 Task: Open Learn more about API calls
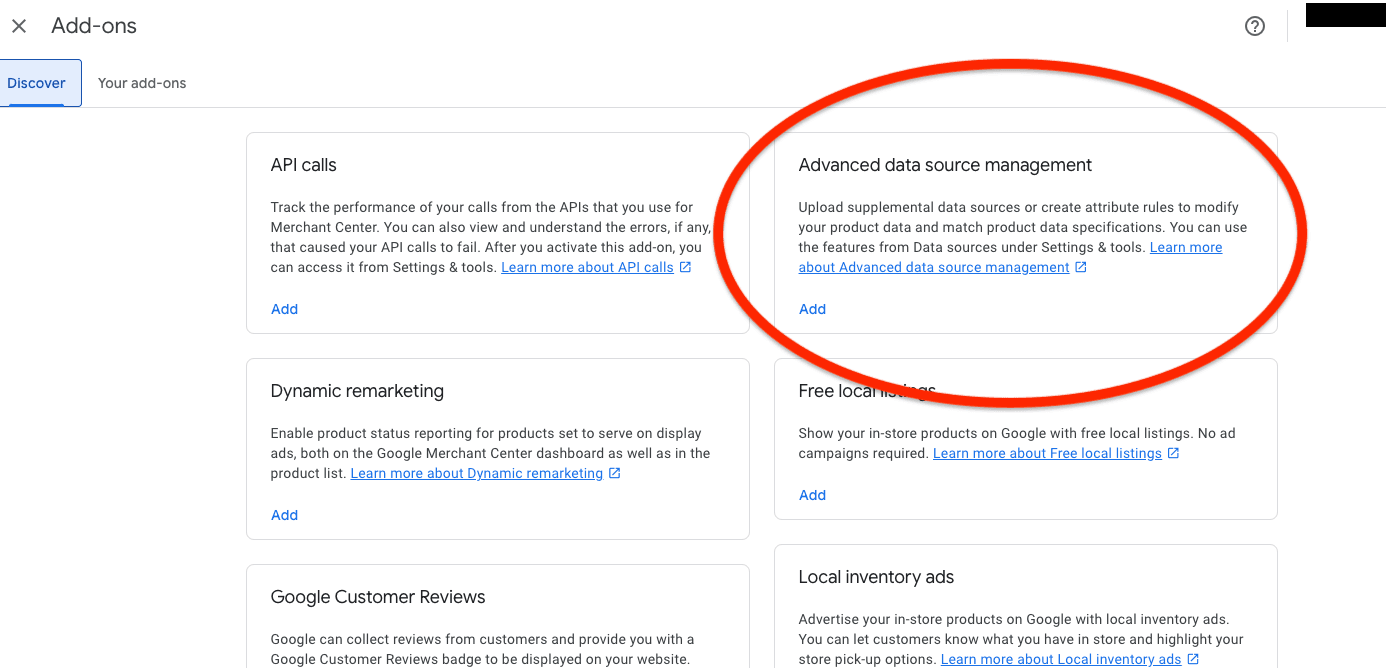[x=586, y=266]
